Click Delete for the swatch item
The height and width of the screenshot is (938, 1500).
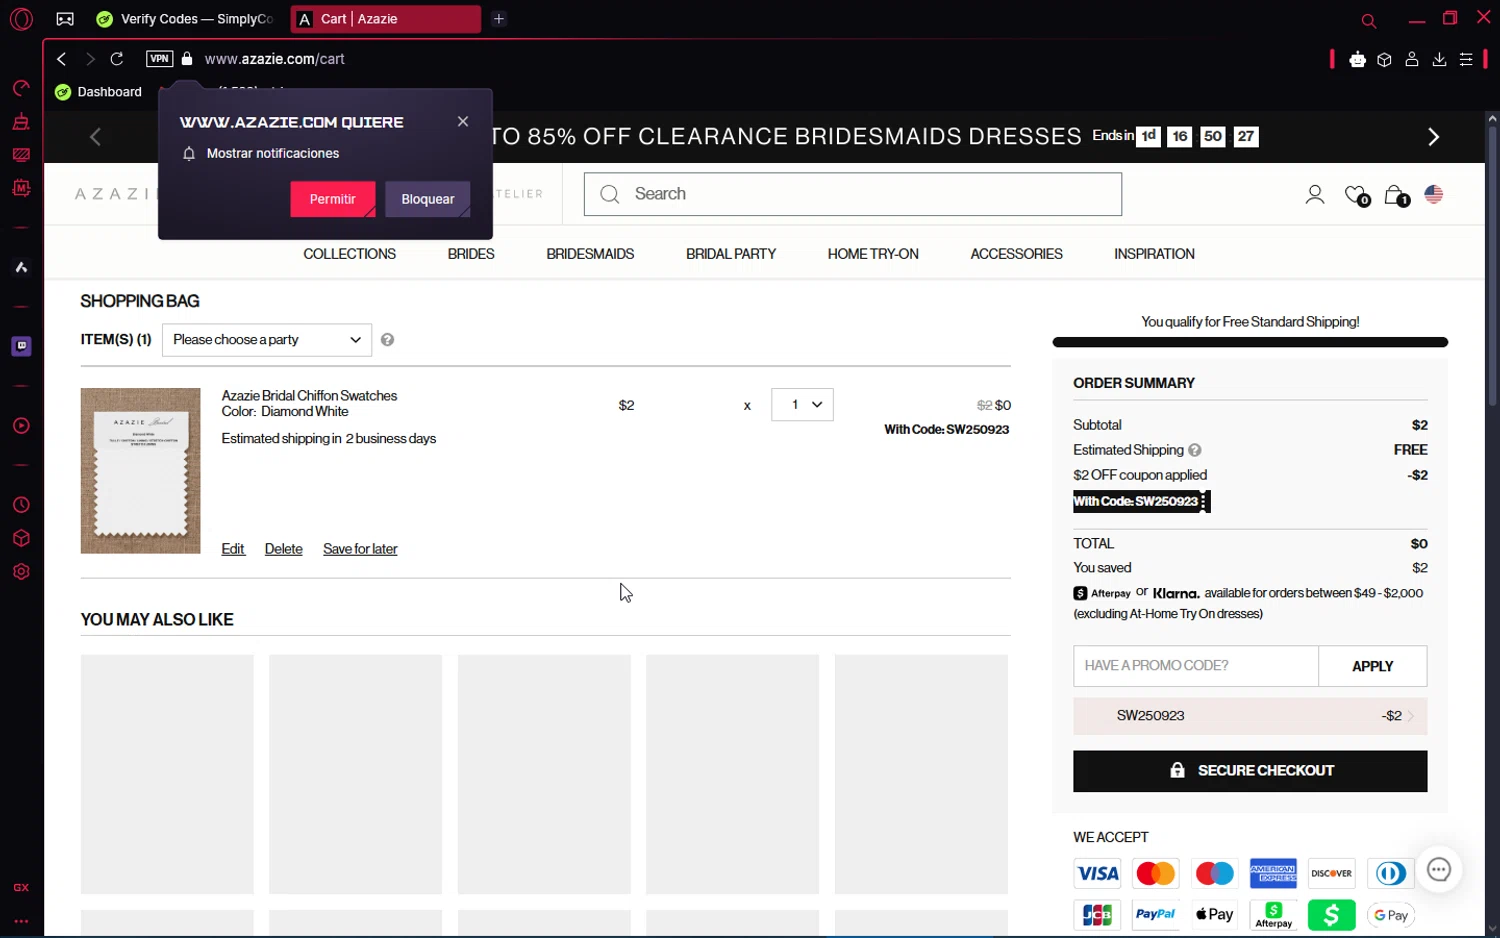284,549
